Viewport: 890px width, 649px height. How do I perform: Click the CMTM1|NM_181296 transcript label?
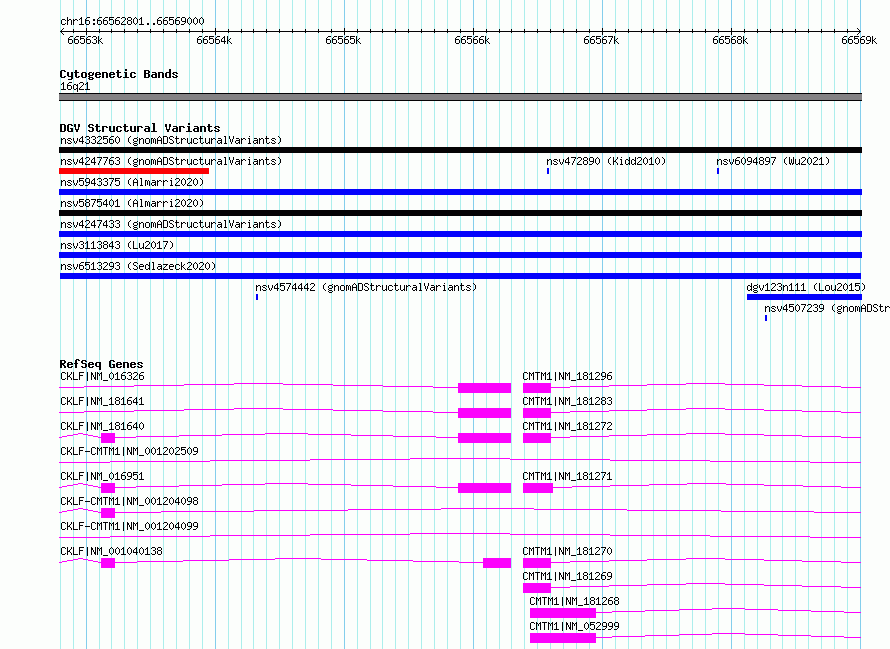tap(567, 376)
